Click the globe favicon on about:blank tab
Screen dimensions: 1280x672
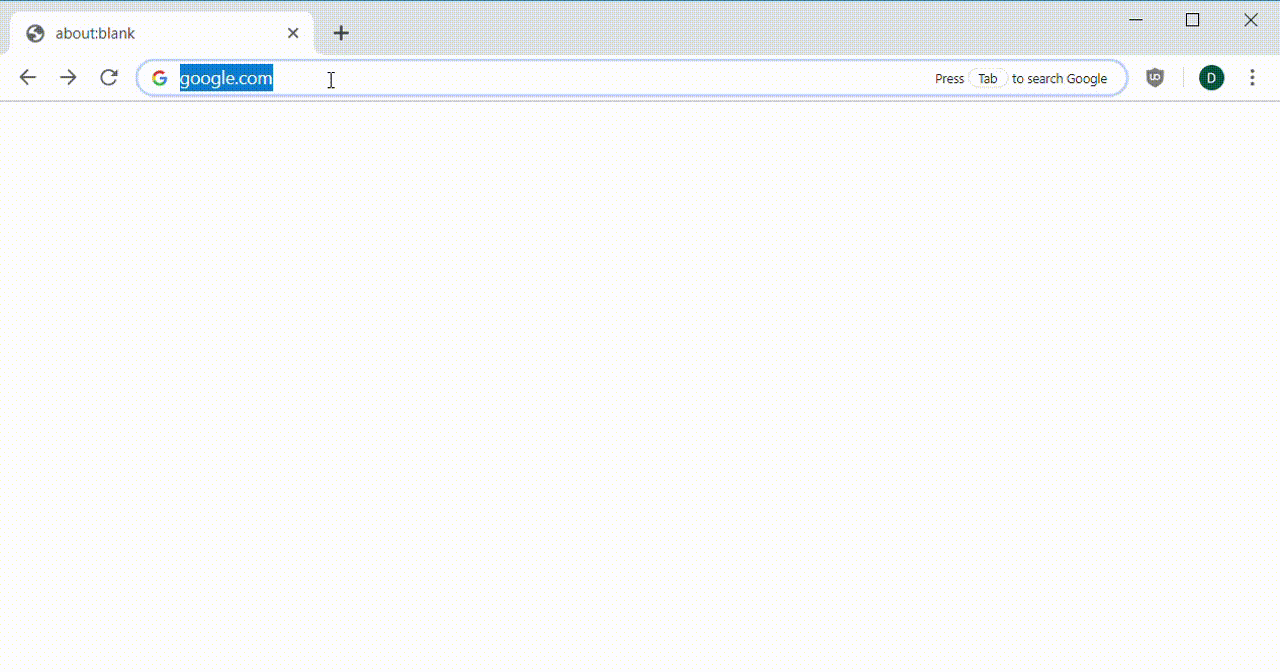click(35, 33)
